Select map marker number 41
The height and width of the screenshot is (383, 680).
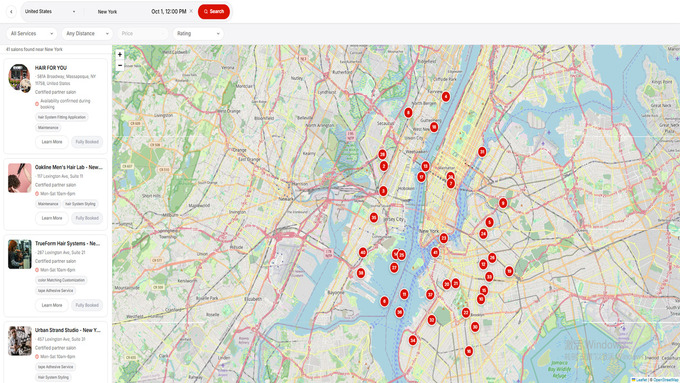click(435, 252)
